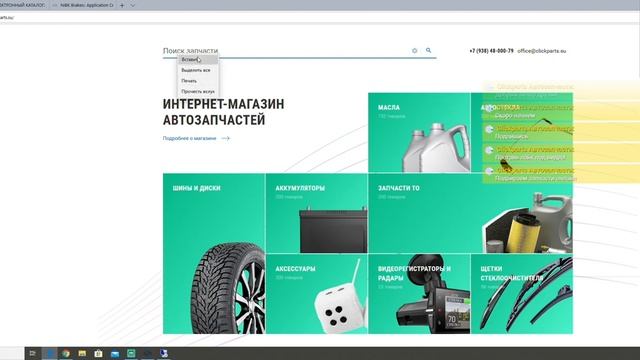640x360 pixels.
Task: Open the АКСЕССУАРЫ category tile
Action: click(x=316, y=294)
